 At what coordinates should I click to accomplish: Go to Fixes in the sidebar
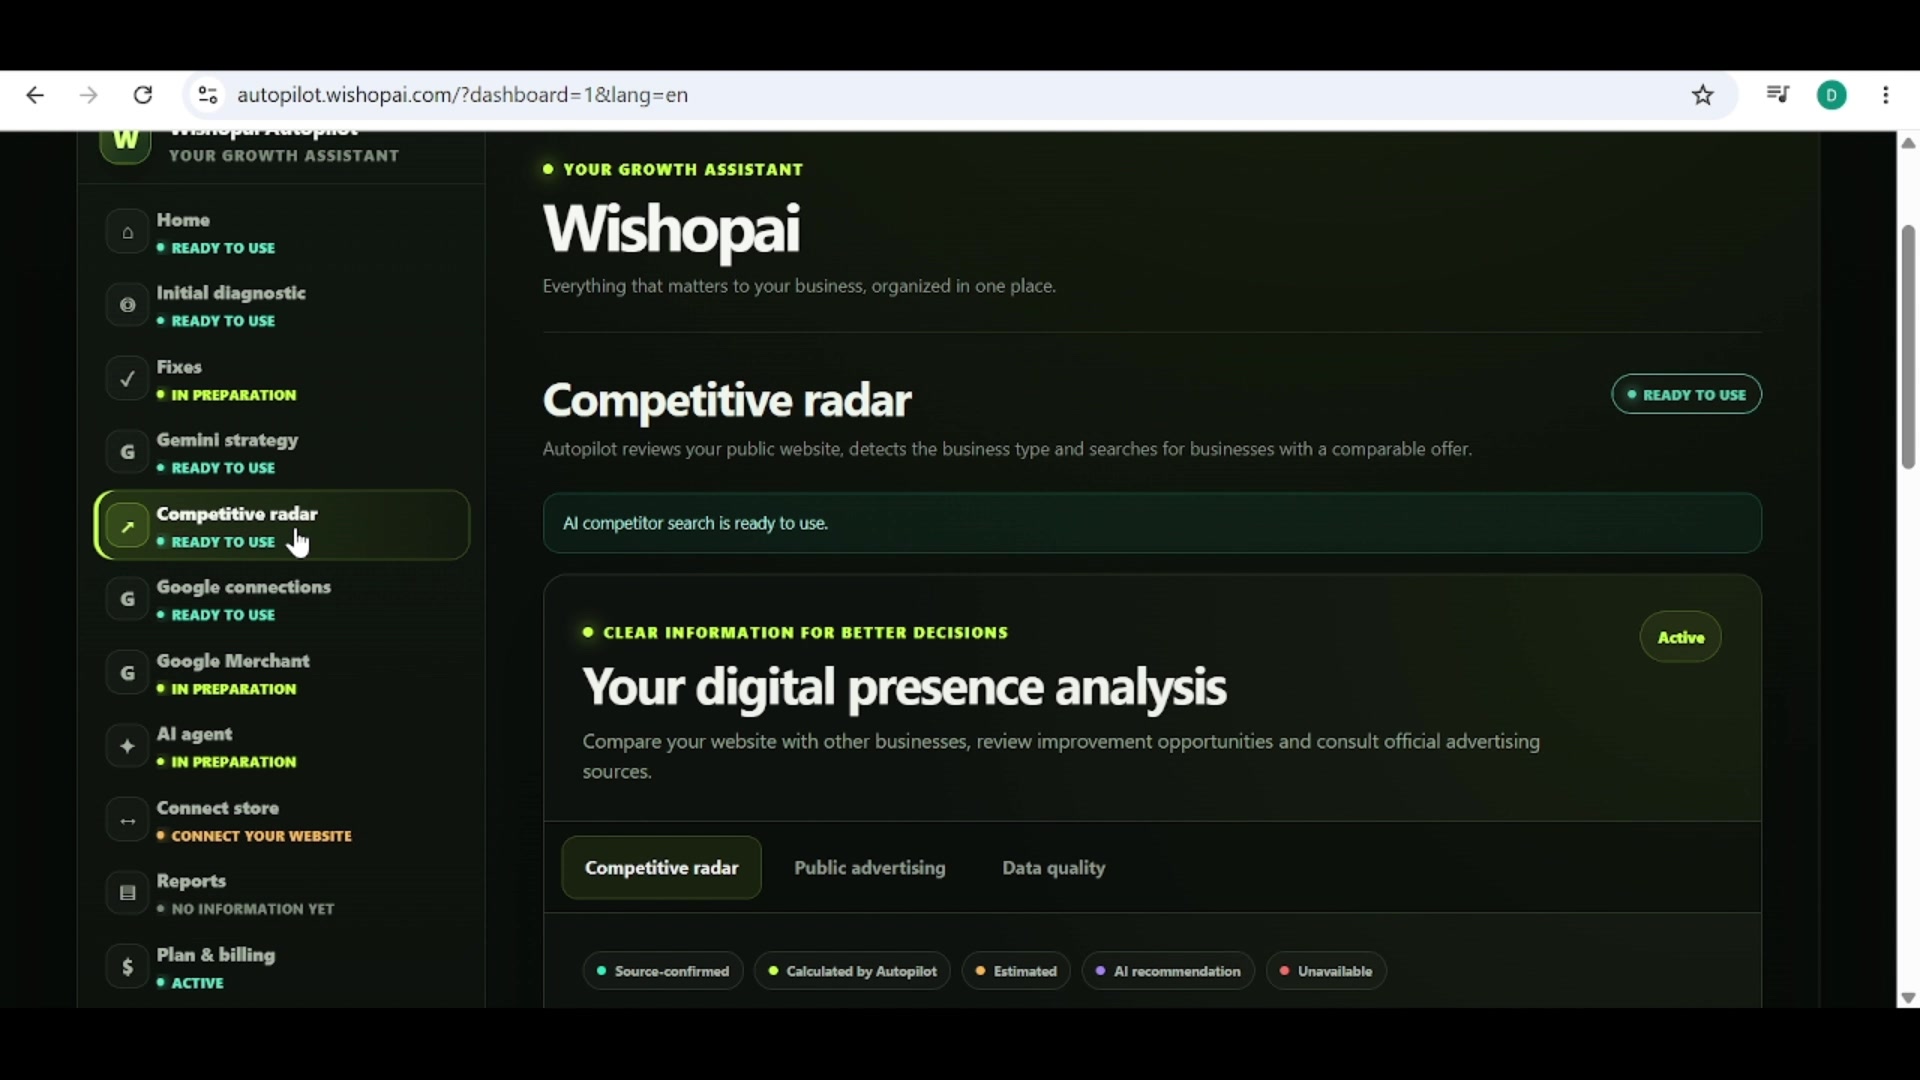coord(282,379)
